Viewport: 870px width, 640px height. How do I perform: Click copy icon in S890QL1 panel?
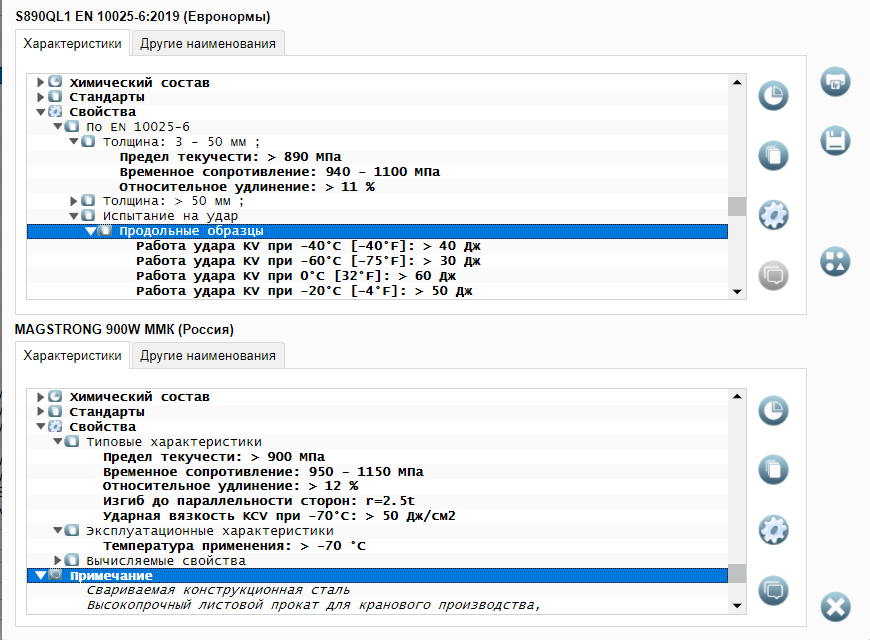click(x=773, y=155)
